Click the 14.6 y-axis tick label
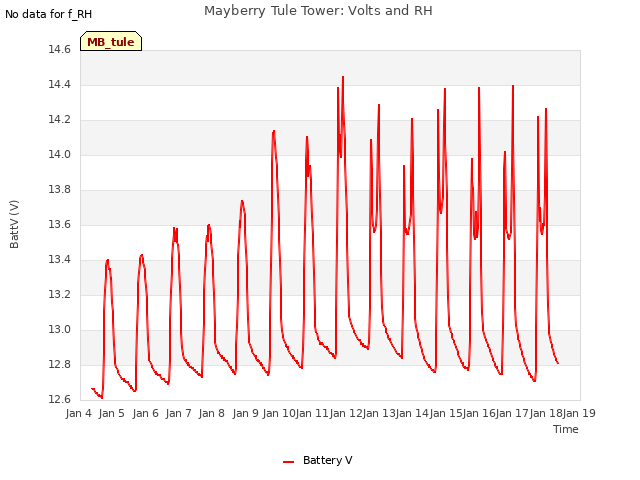This screenshot has height=480, width=640. pyautogui.click(x=60, y=50)
